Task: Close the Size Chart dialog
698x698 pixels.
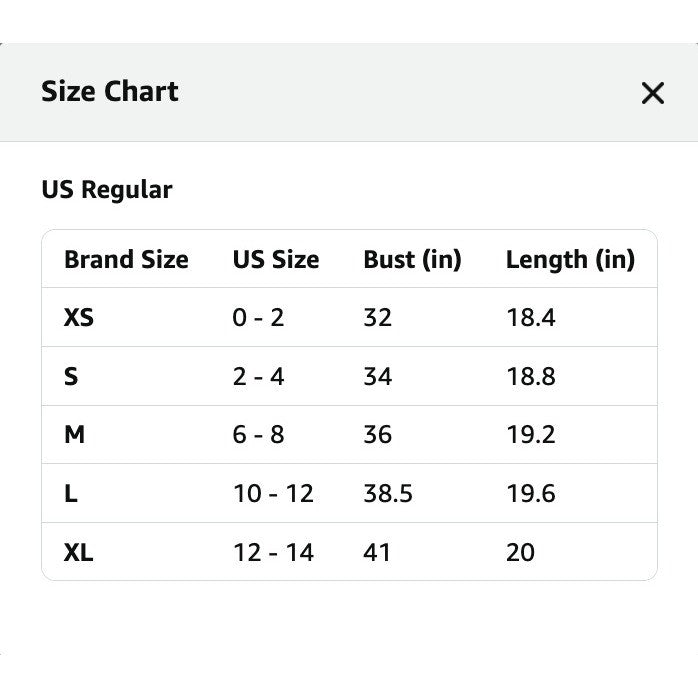Action: pyautogui.click(x=653, y=93)
